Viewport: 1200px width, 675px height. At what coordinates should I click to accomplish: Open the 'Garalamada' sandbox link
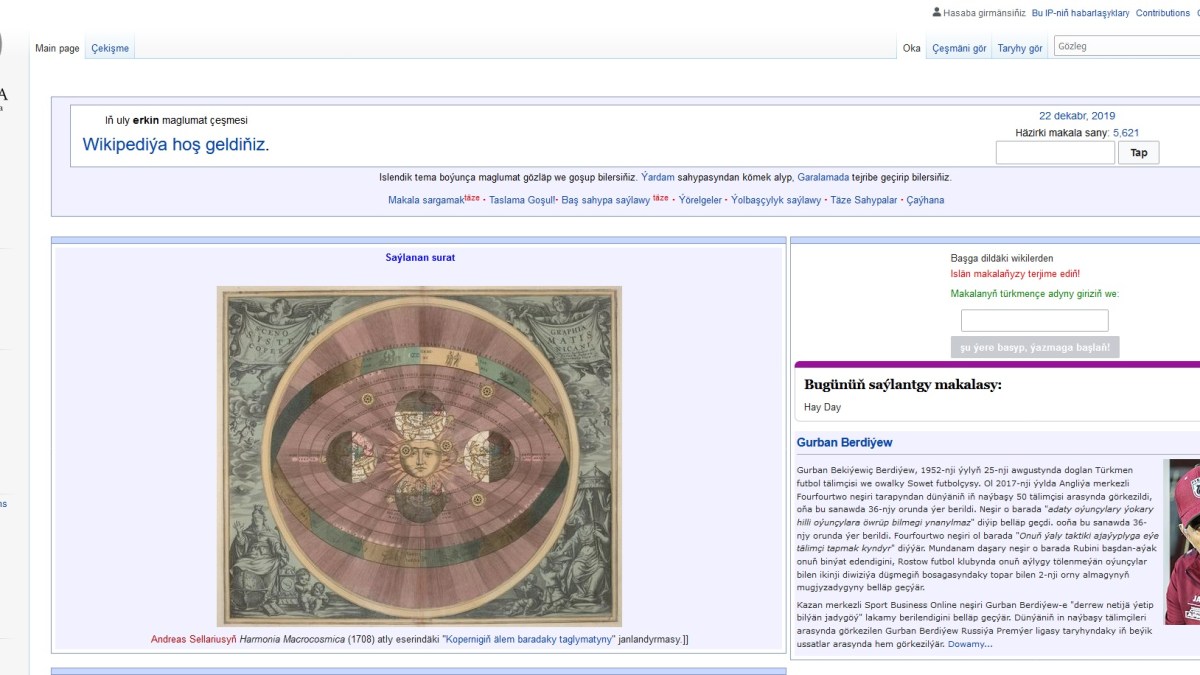click(823, 177)
